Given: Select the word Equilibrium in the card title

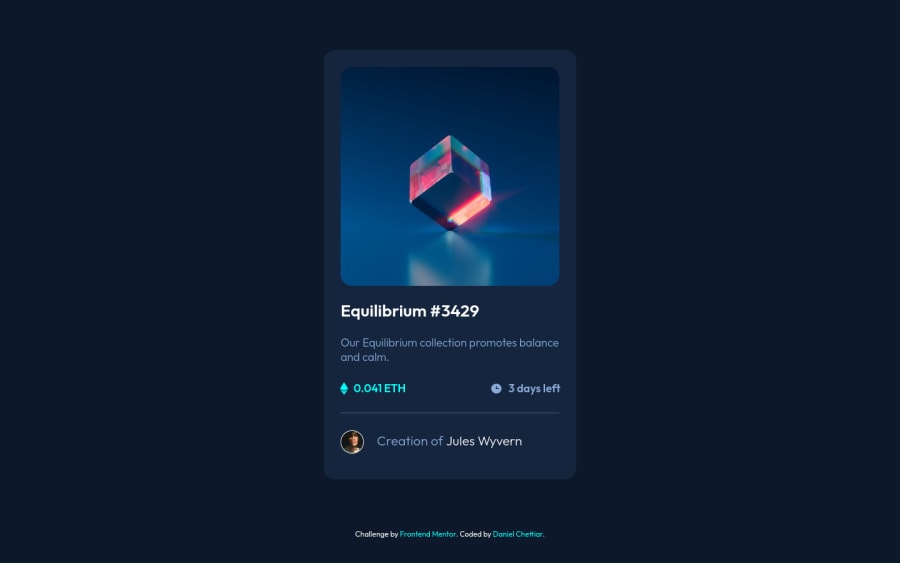Looking at the screenshot, I should click(x=383, y=311).
